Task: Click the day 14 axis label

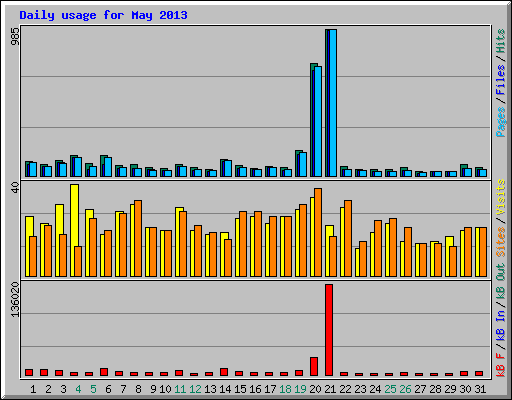Action: pyautogui.click(x=225, y=389)
